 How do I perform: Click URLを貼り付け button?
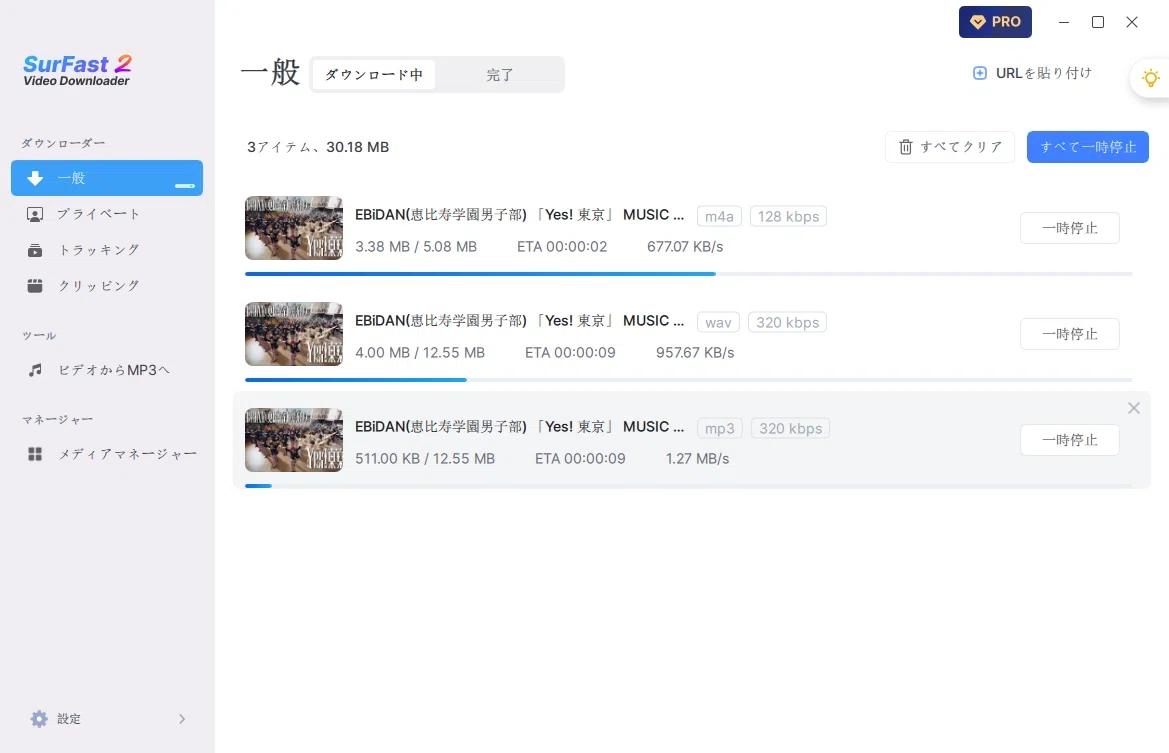[x=1033, y=73]
